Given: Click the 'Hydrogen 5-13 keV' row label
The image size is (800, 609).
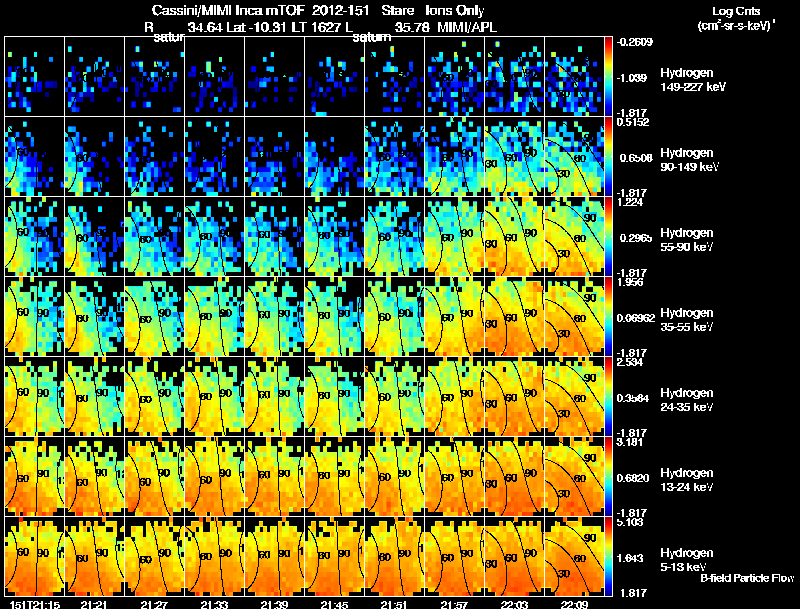Looking at the screenshot, I should (687, 560).
